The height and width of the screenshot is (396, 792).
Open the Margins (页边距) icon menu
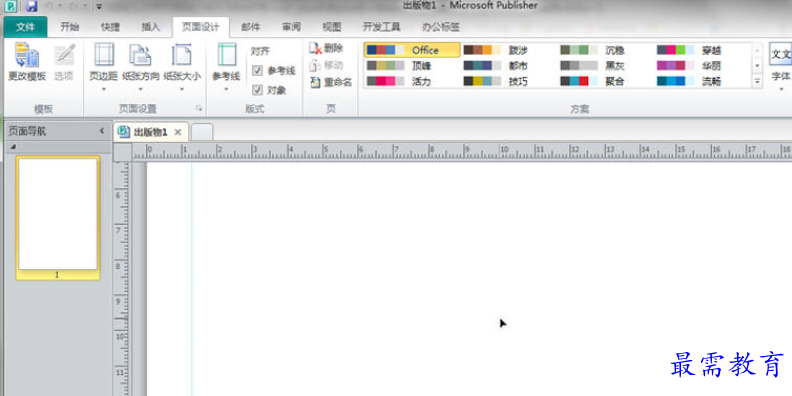coord(104,55)
